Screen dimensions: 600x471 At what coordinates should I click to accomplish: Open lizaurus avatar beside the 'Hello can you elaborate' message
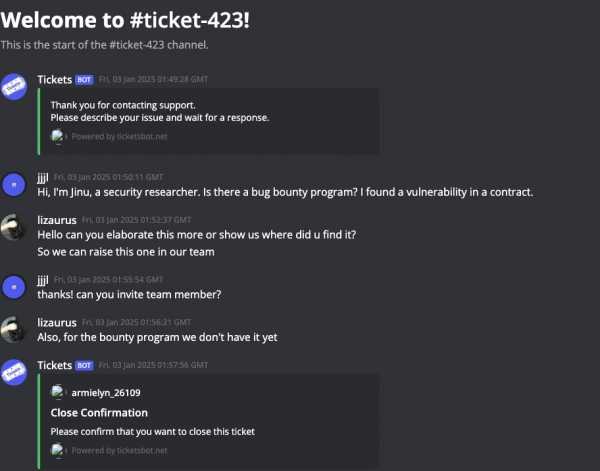[x=13, y=227]
